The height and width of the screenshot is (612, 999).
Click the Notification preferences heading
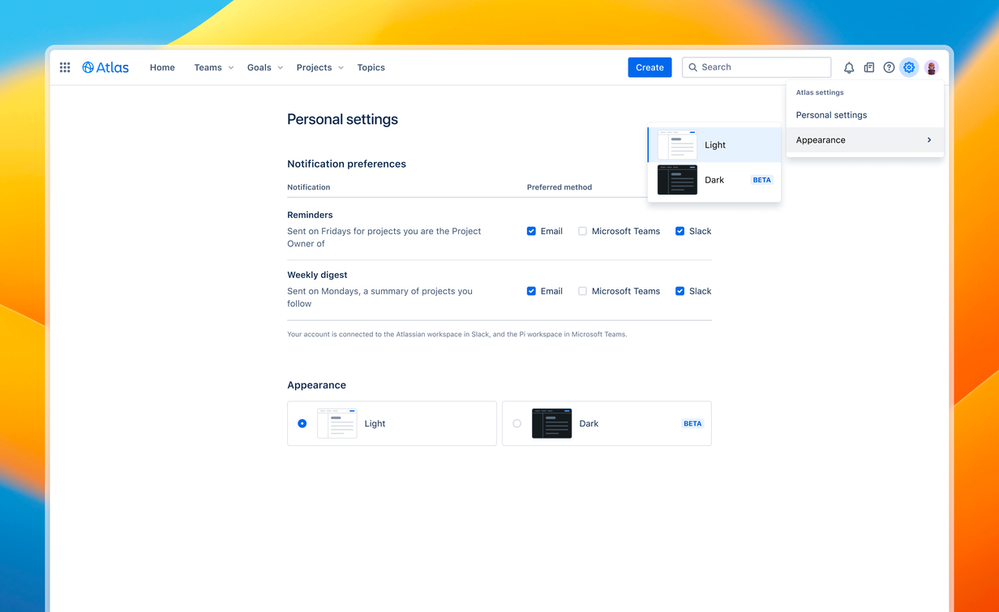tap(347, 164)
